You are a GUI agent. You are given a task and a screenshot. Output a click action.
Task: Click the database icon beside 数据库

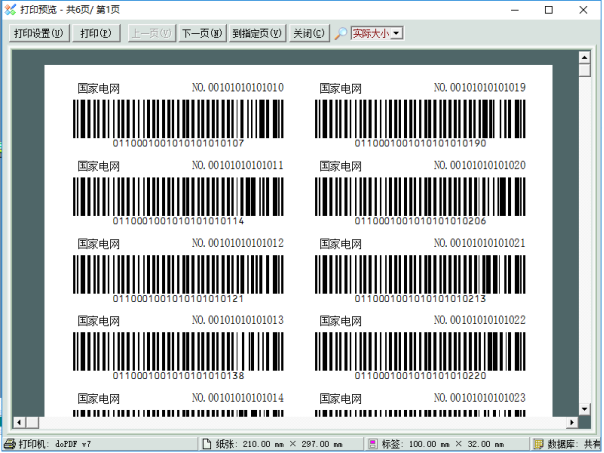pyautogui.click(x=538, y=444)
